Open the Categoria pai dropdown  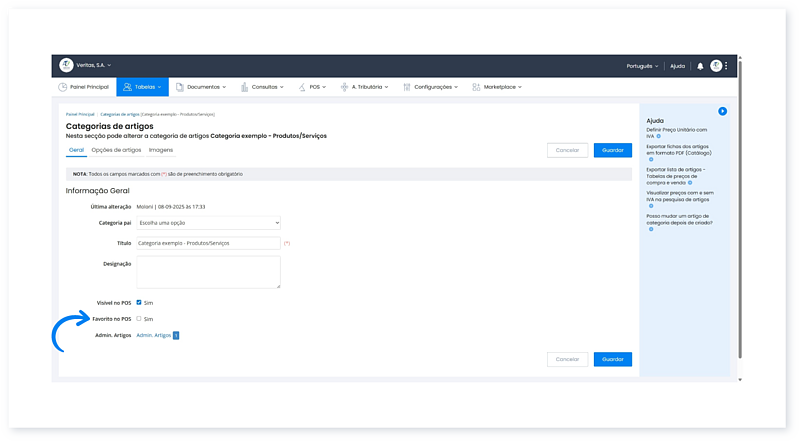208,223
